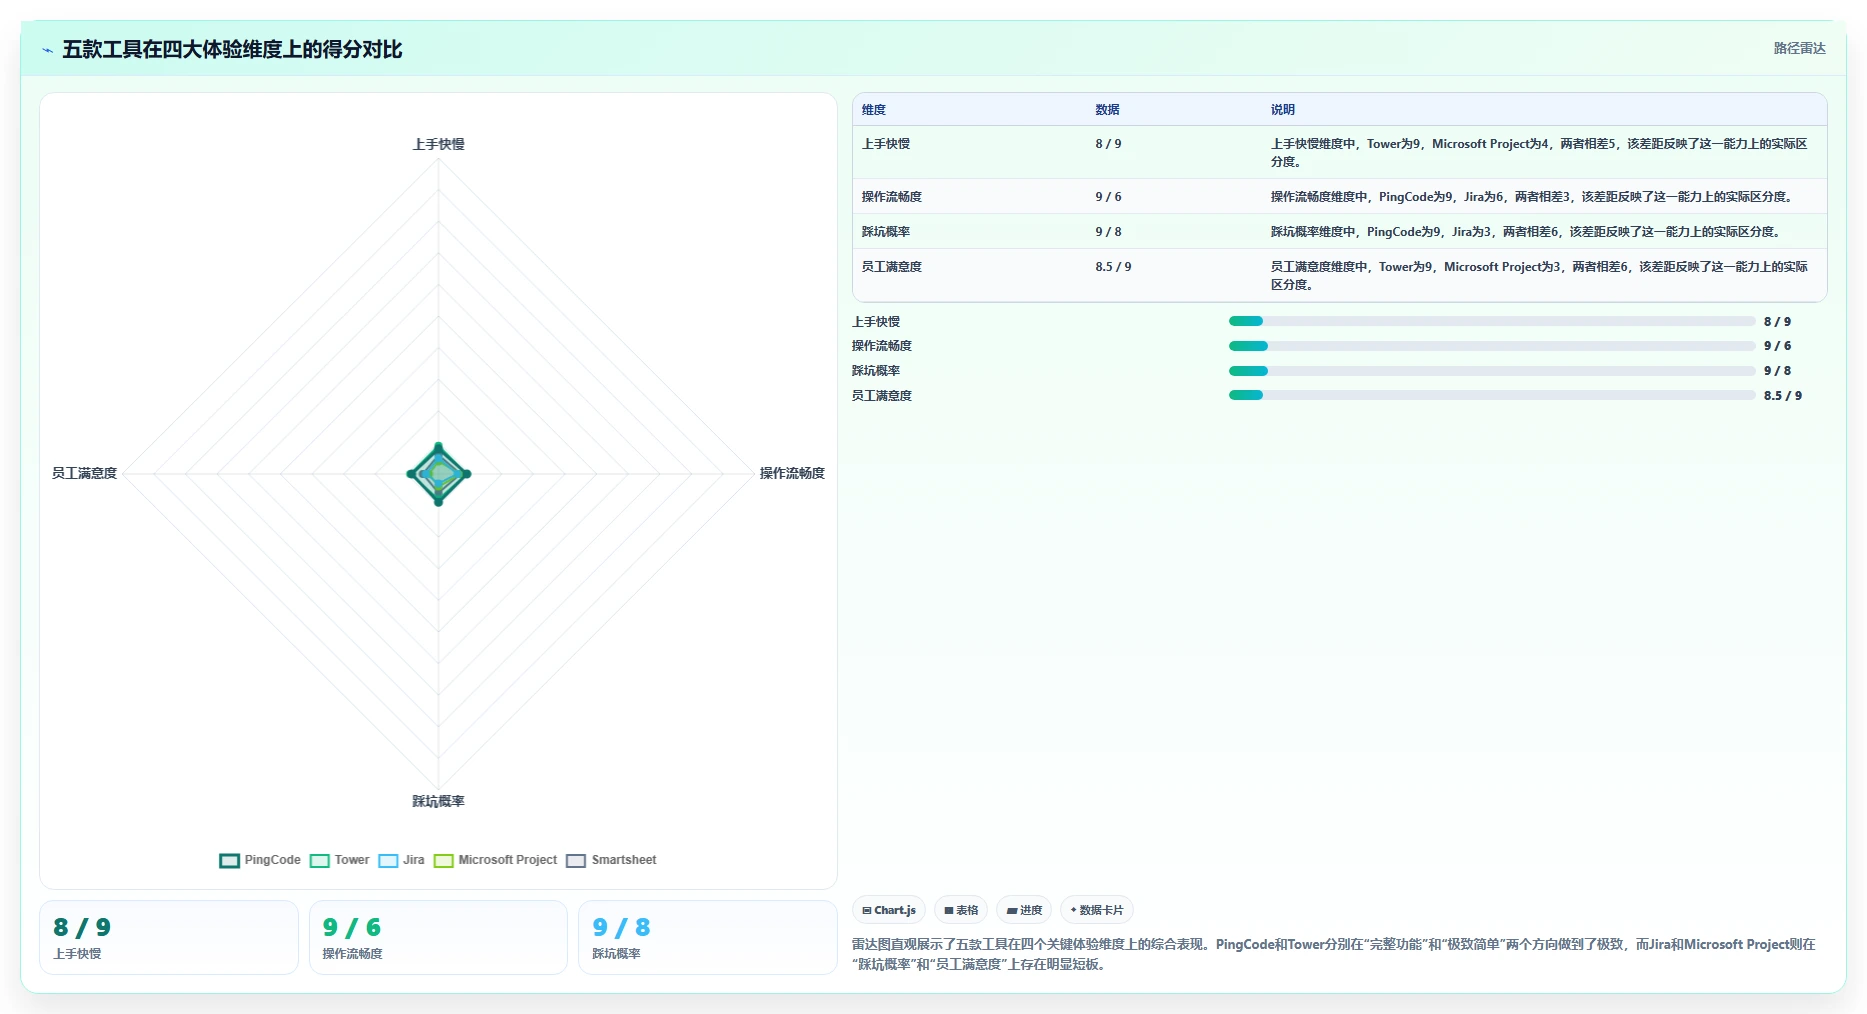Image resolution: width=1867 pixels, height=1014 pixels.
Task: Click the description paragraph starting 雷达图直观展示
Action: pyautogui.click(x=1333, y=954)
